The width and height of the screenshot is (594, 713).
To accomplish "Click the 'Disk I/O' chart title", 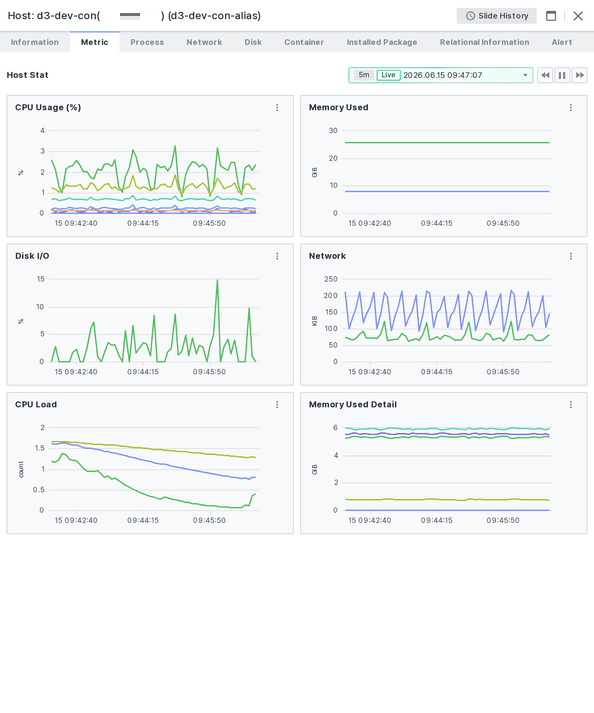I will (32, 256).
